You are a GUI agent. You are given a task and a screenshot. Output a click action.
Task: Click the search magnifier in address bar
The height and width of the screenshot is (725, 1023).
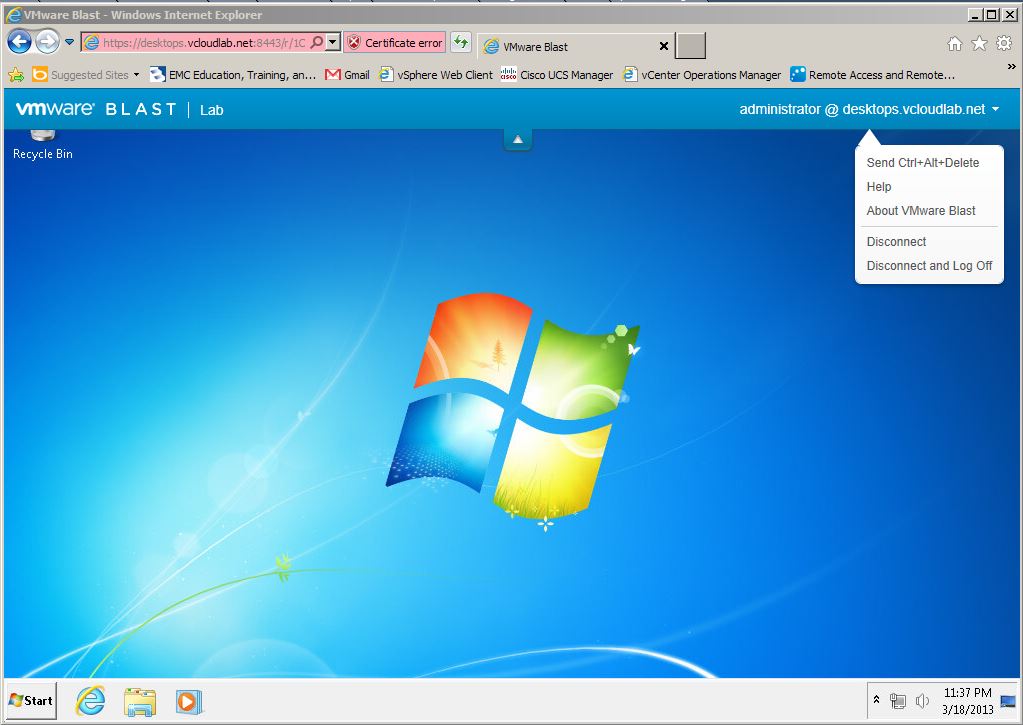click(316, 42)
